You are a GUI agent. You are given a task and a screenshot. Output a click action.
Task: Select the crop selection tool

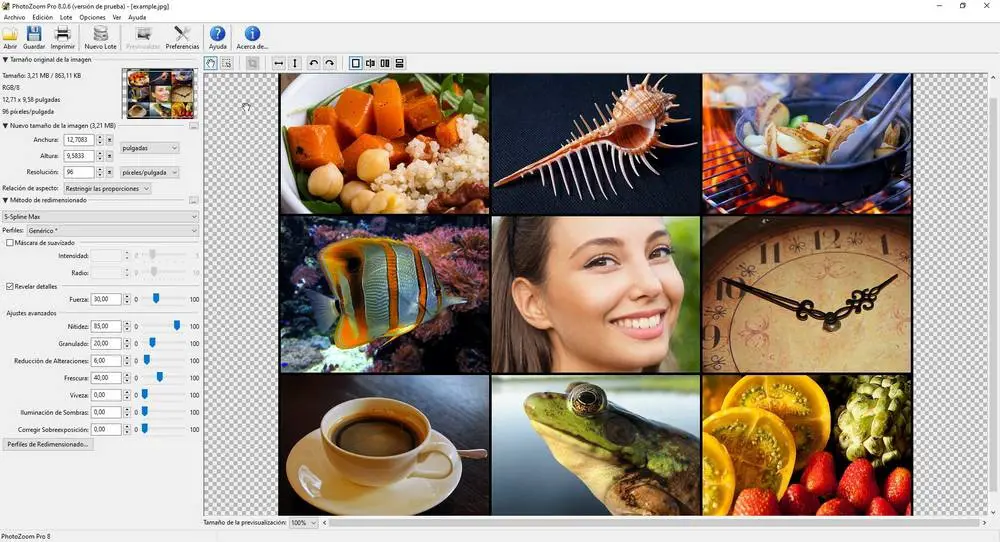tap(226, 63)
